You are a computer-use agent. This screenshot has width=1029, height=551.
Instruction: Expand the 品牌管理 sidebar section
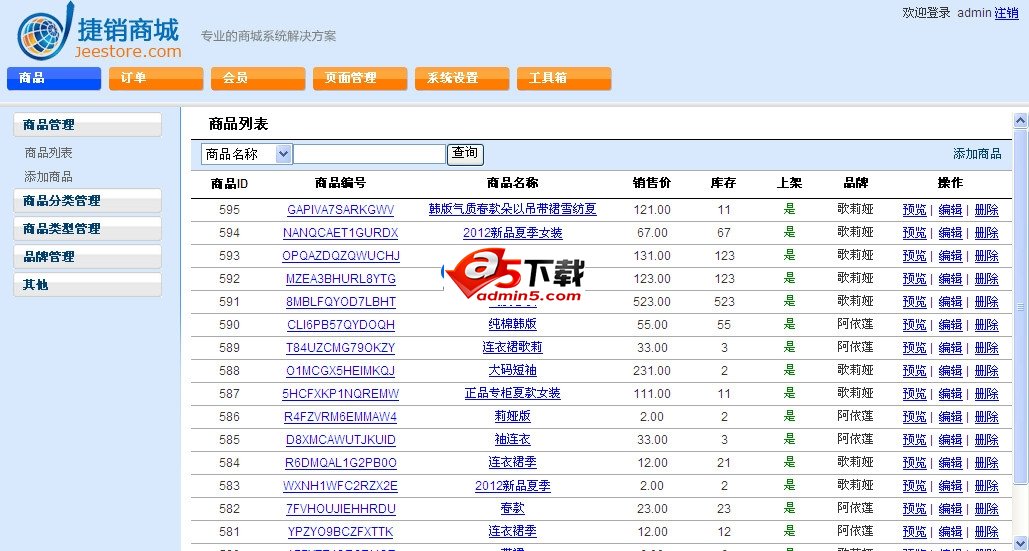(x=87, y=256)
